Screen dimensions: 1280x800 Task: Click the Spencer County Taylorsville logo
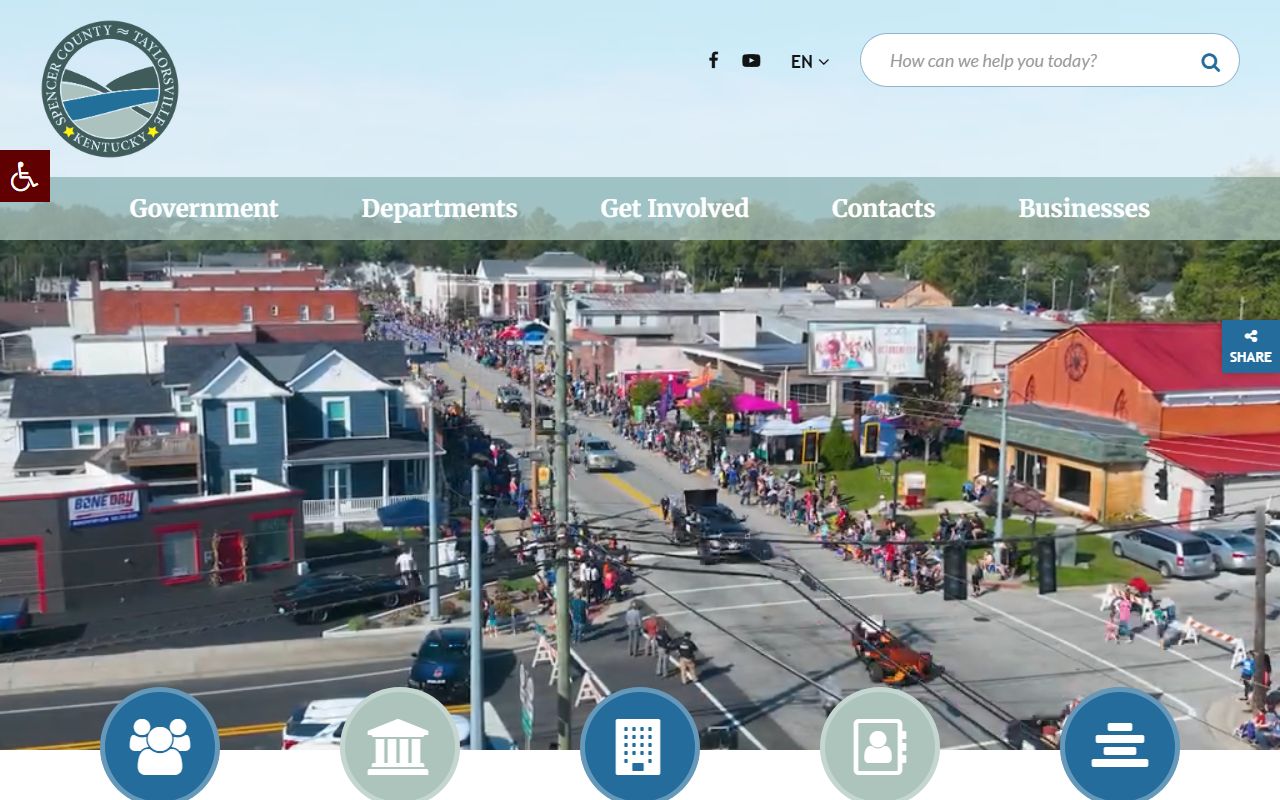coord(110,89)
